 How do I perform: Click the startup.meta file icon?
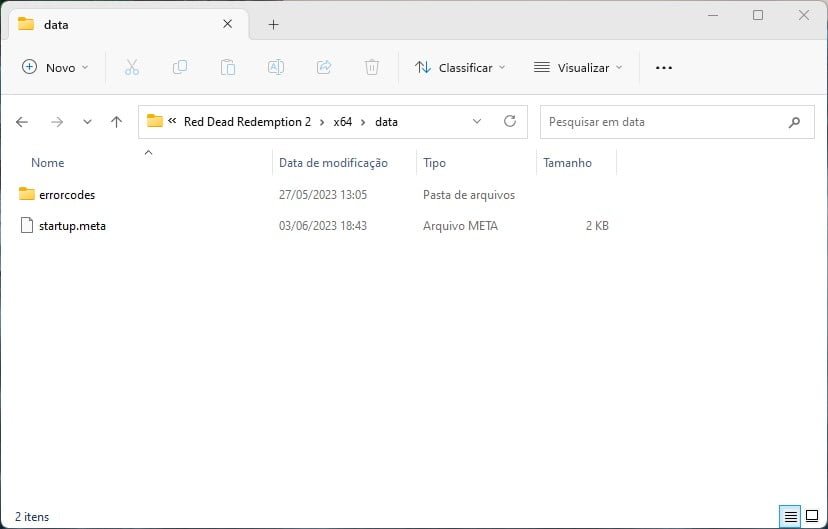click(26, 225)
